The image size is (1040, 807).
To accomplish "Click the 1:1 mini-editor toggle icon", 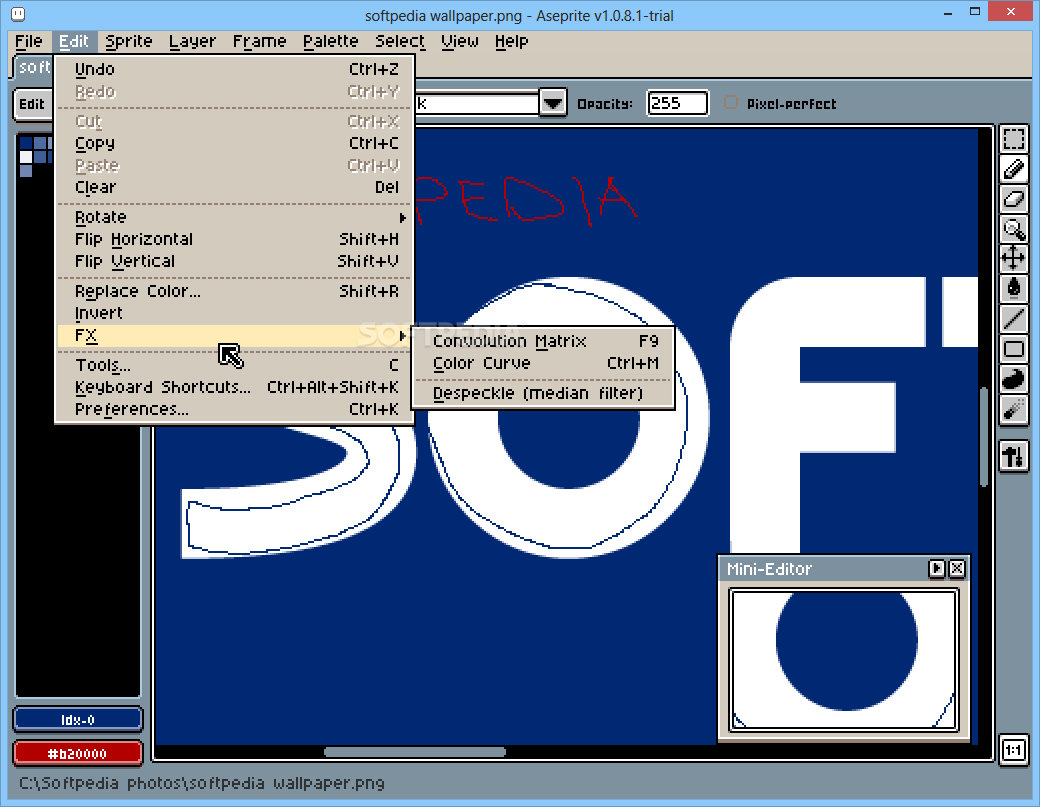I will 1013,751.
